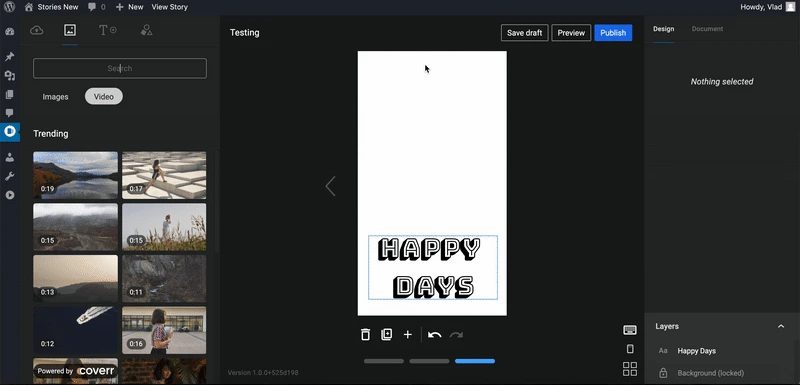Image resolution: width=800 pixels, height=385 pixels.
Task: Click the WordPress logo icon
Action: click(x=10, y=7)
